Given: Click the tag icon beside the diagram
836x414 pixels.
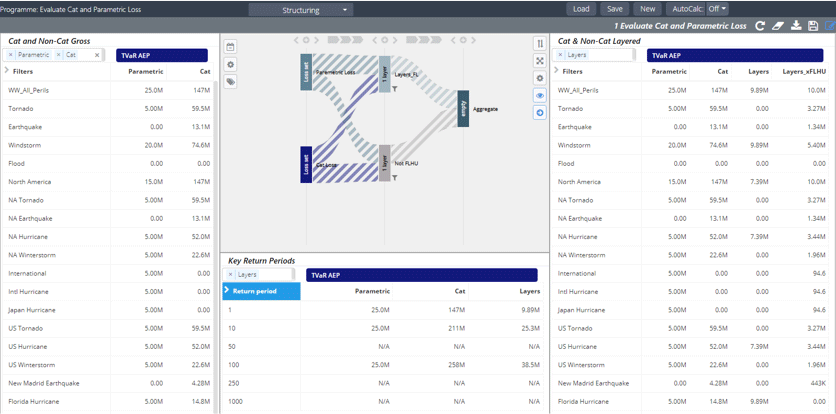Looking at the screenshot, I should pos(230,82).
